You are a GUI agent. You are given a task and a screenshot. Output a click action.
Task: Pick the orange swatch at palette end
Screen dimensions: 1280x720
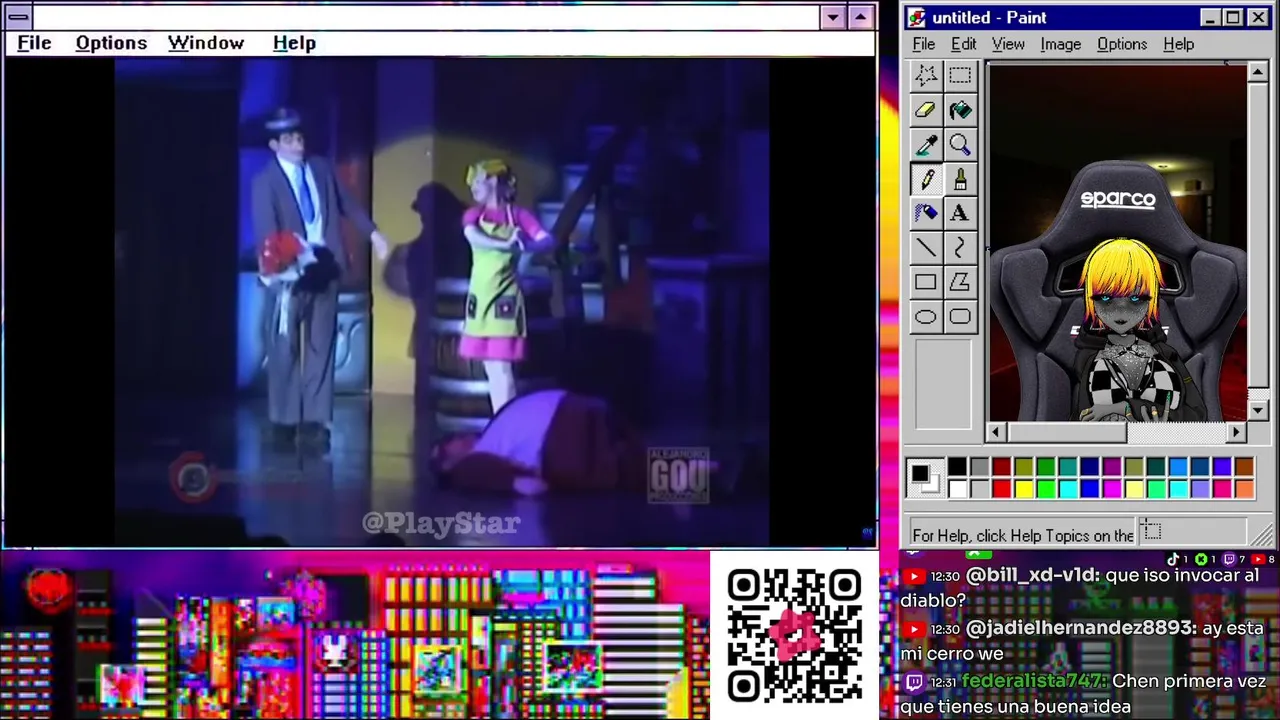pyautogui.click(x=1244, y=489)
